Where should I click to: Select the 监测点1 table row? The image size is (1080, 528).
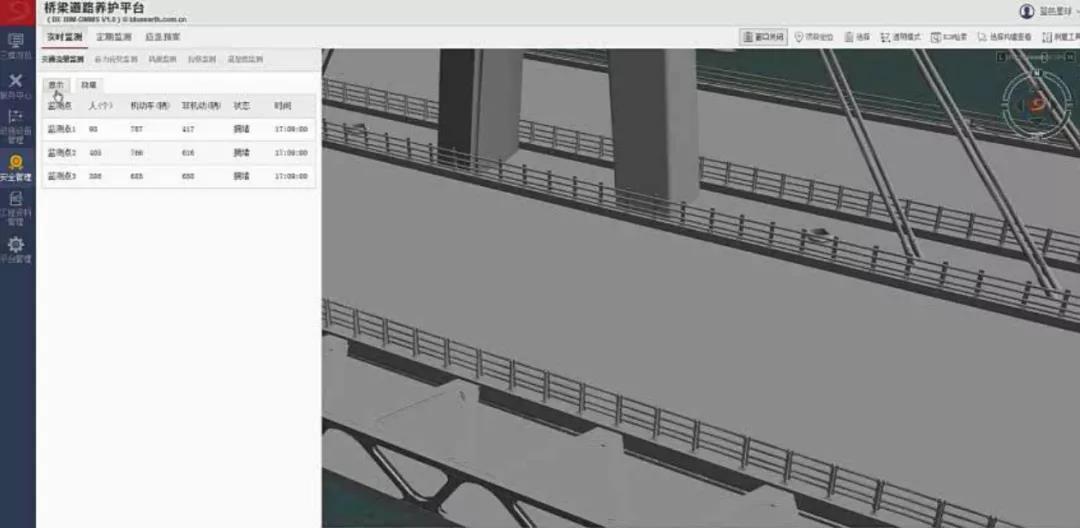[179, 129]
